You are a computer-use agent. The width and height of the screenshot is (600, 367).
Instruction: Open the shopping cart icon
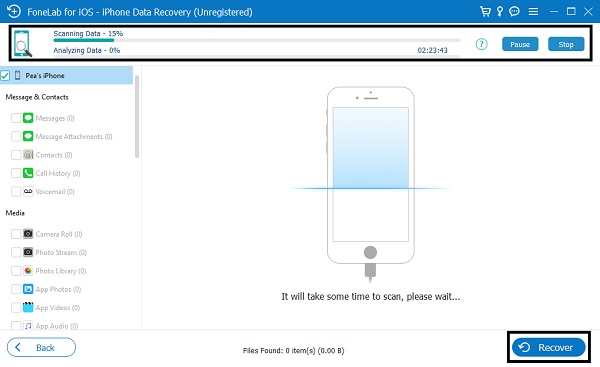485,11
